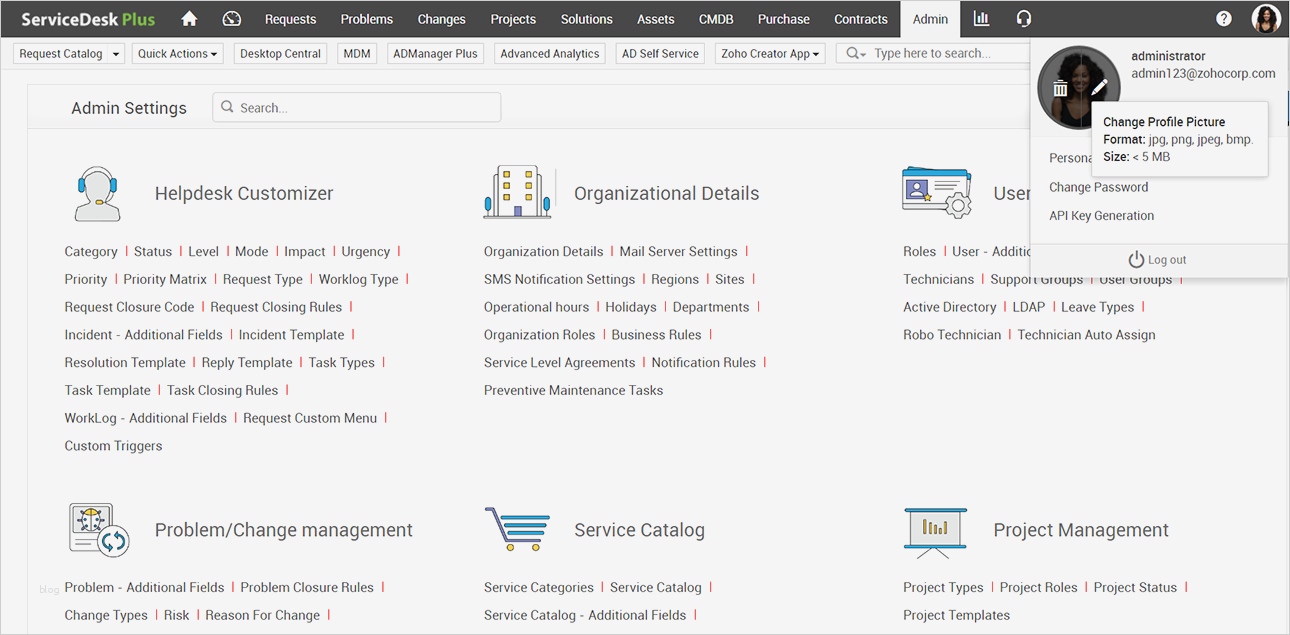The height and width of the screenshot is (635, 1290).
Task: Click the Desktop Central button
Action: click(x=281, y=54)
